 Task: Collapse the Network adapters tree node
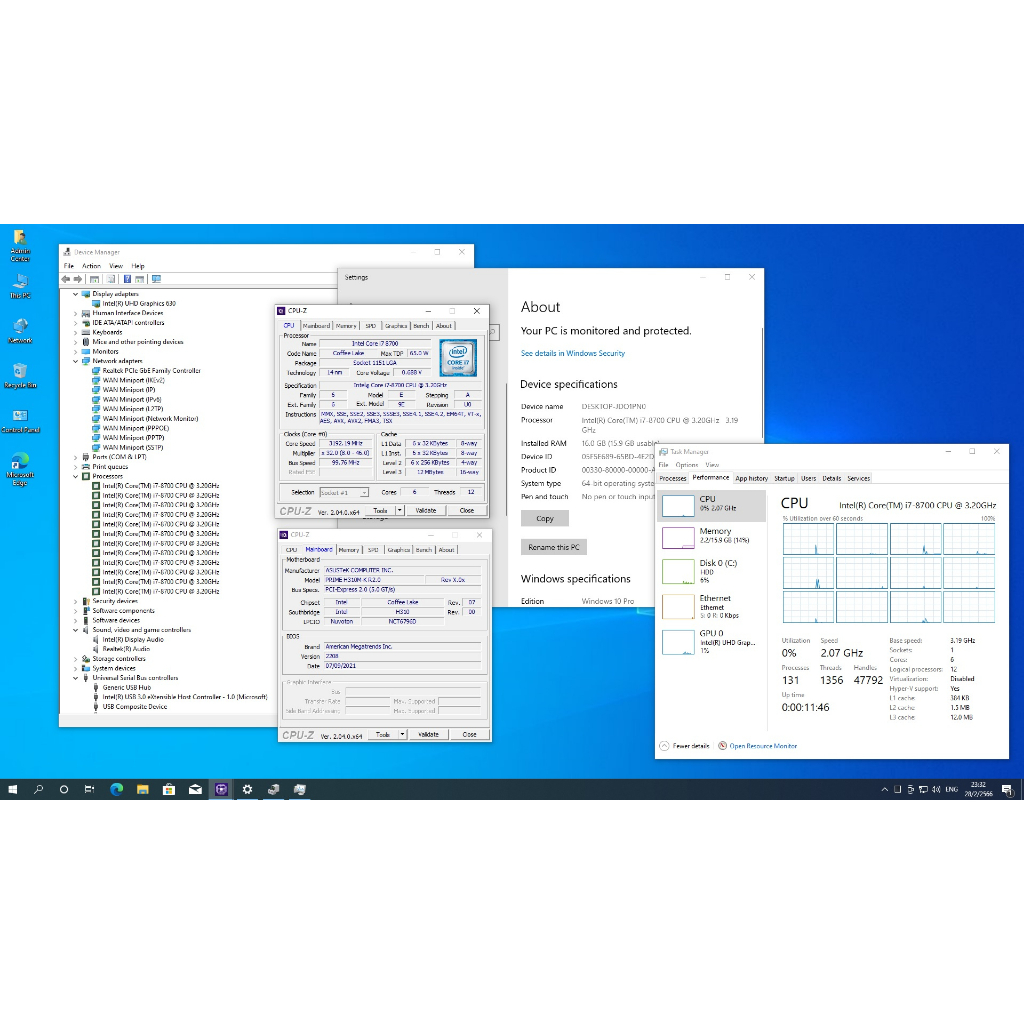click(x=75, y=361)
